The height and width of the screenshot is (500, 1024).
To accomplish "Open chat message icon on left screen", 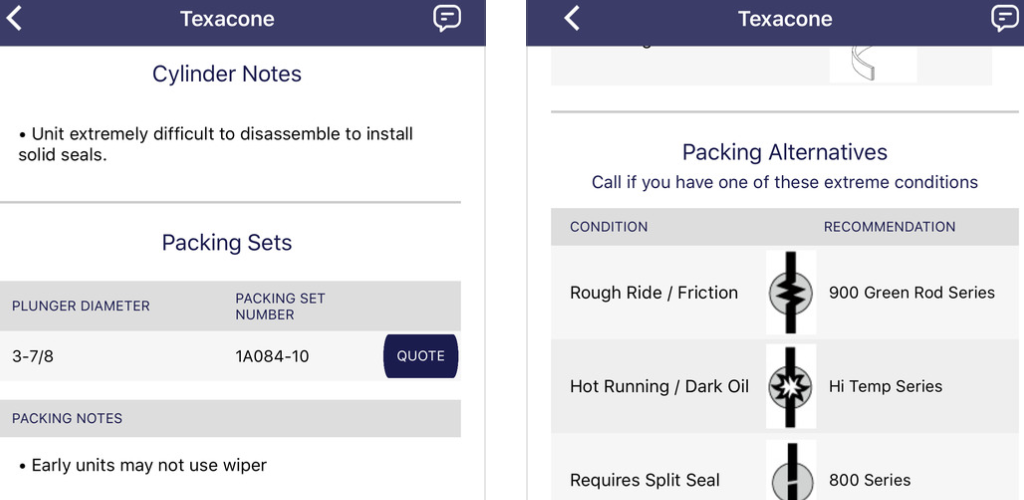I will (x=447, y=18).
